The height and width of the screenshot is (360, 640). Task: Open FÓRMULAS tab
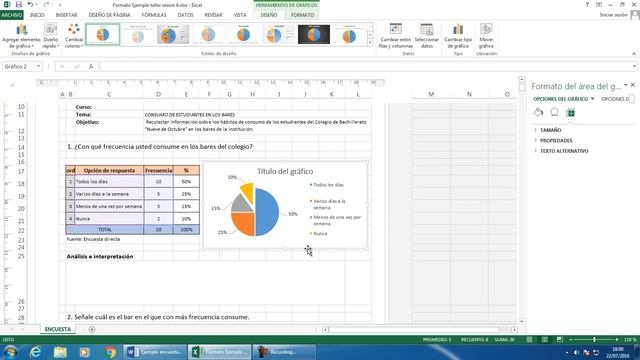tap(154, 15)
